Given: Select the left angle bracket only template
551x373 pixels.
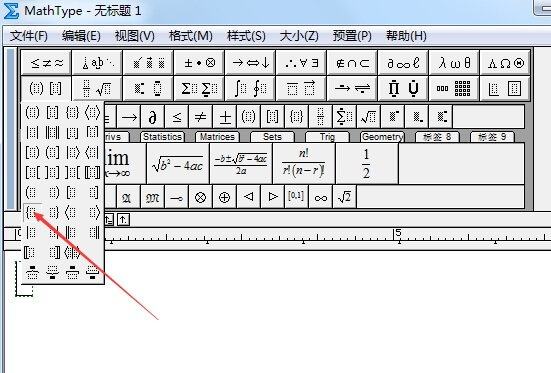Looking at the screenshot, I should point(72,212).
